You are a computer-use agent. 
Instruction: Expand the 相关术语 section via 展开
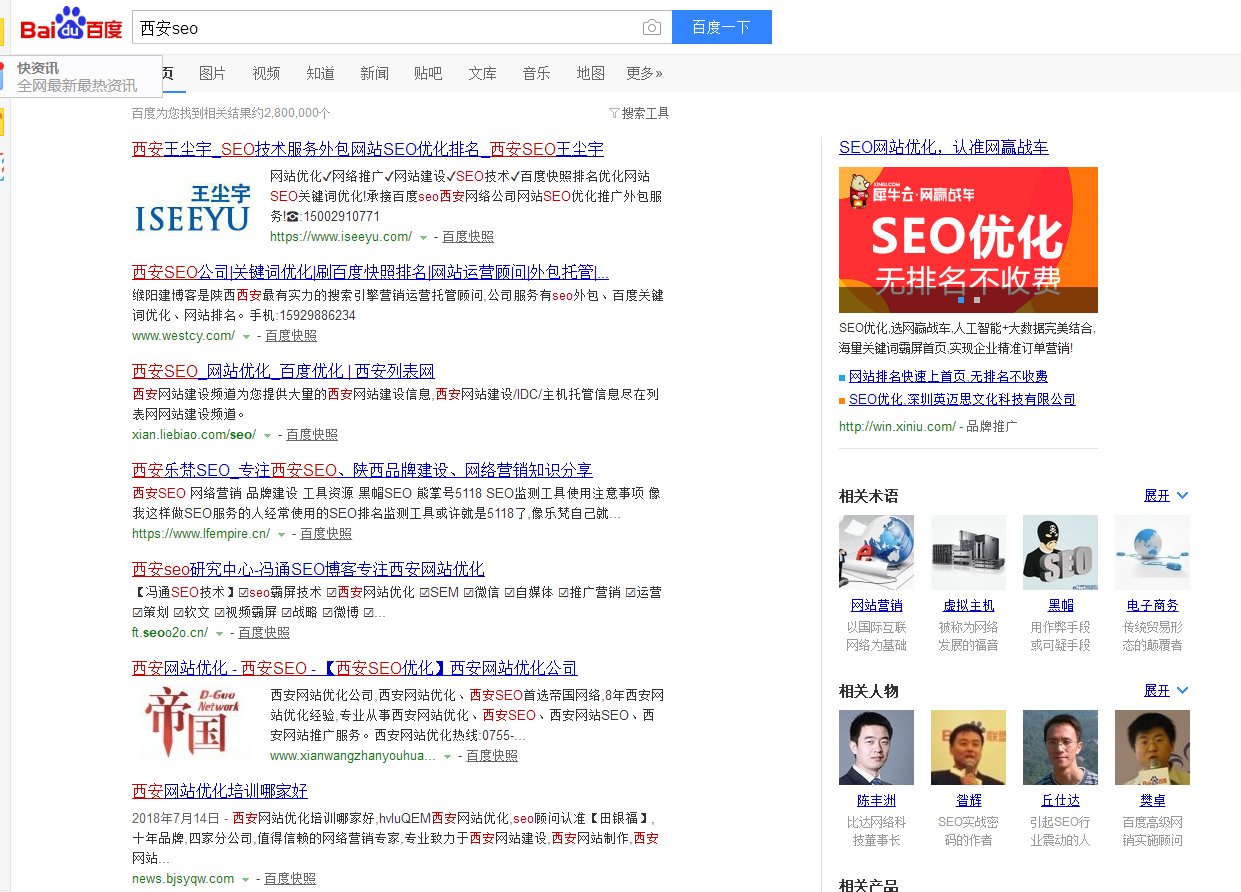pos(1159,495)
